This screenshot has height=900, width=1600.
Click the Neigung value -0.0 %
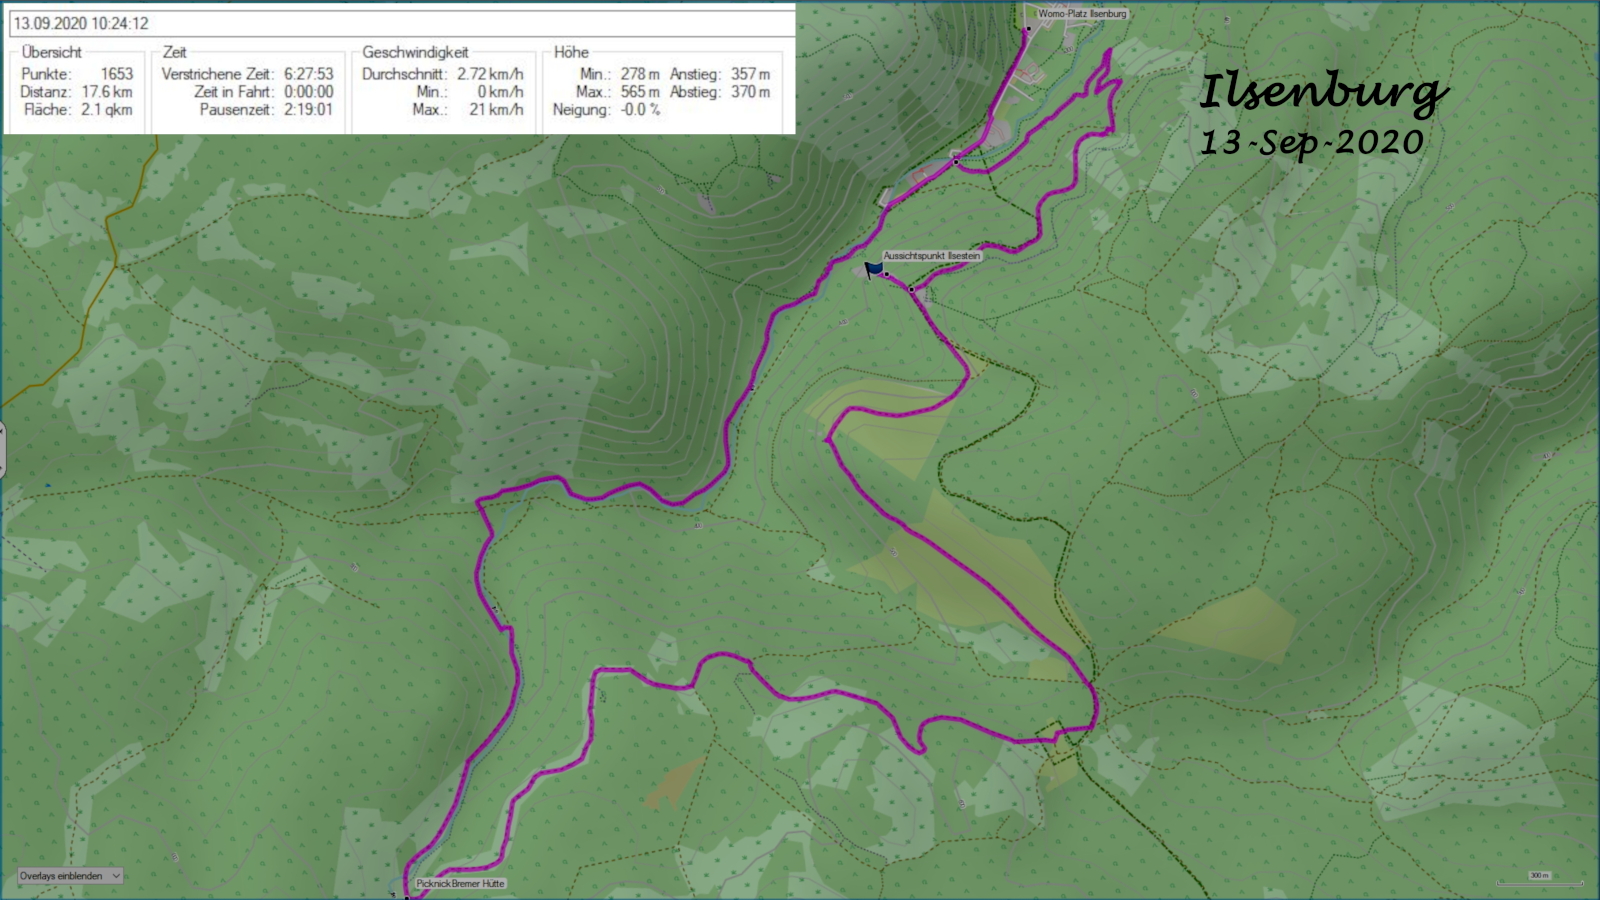[x=640, y=110]
